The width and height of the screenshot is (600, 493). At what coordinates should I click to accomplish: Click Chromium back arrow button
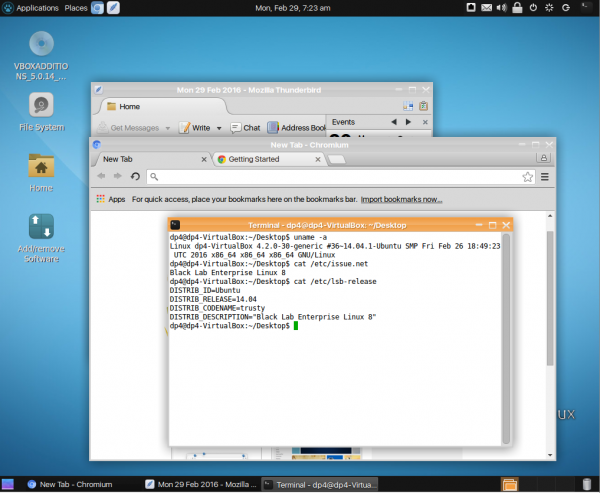[x=101, y=176]
